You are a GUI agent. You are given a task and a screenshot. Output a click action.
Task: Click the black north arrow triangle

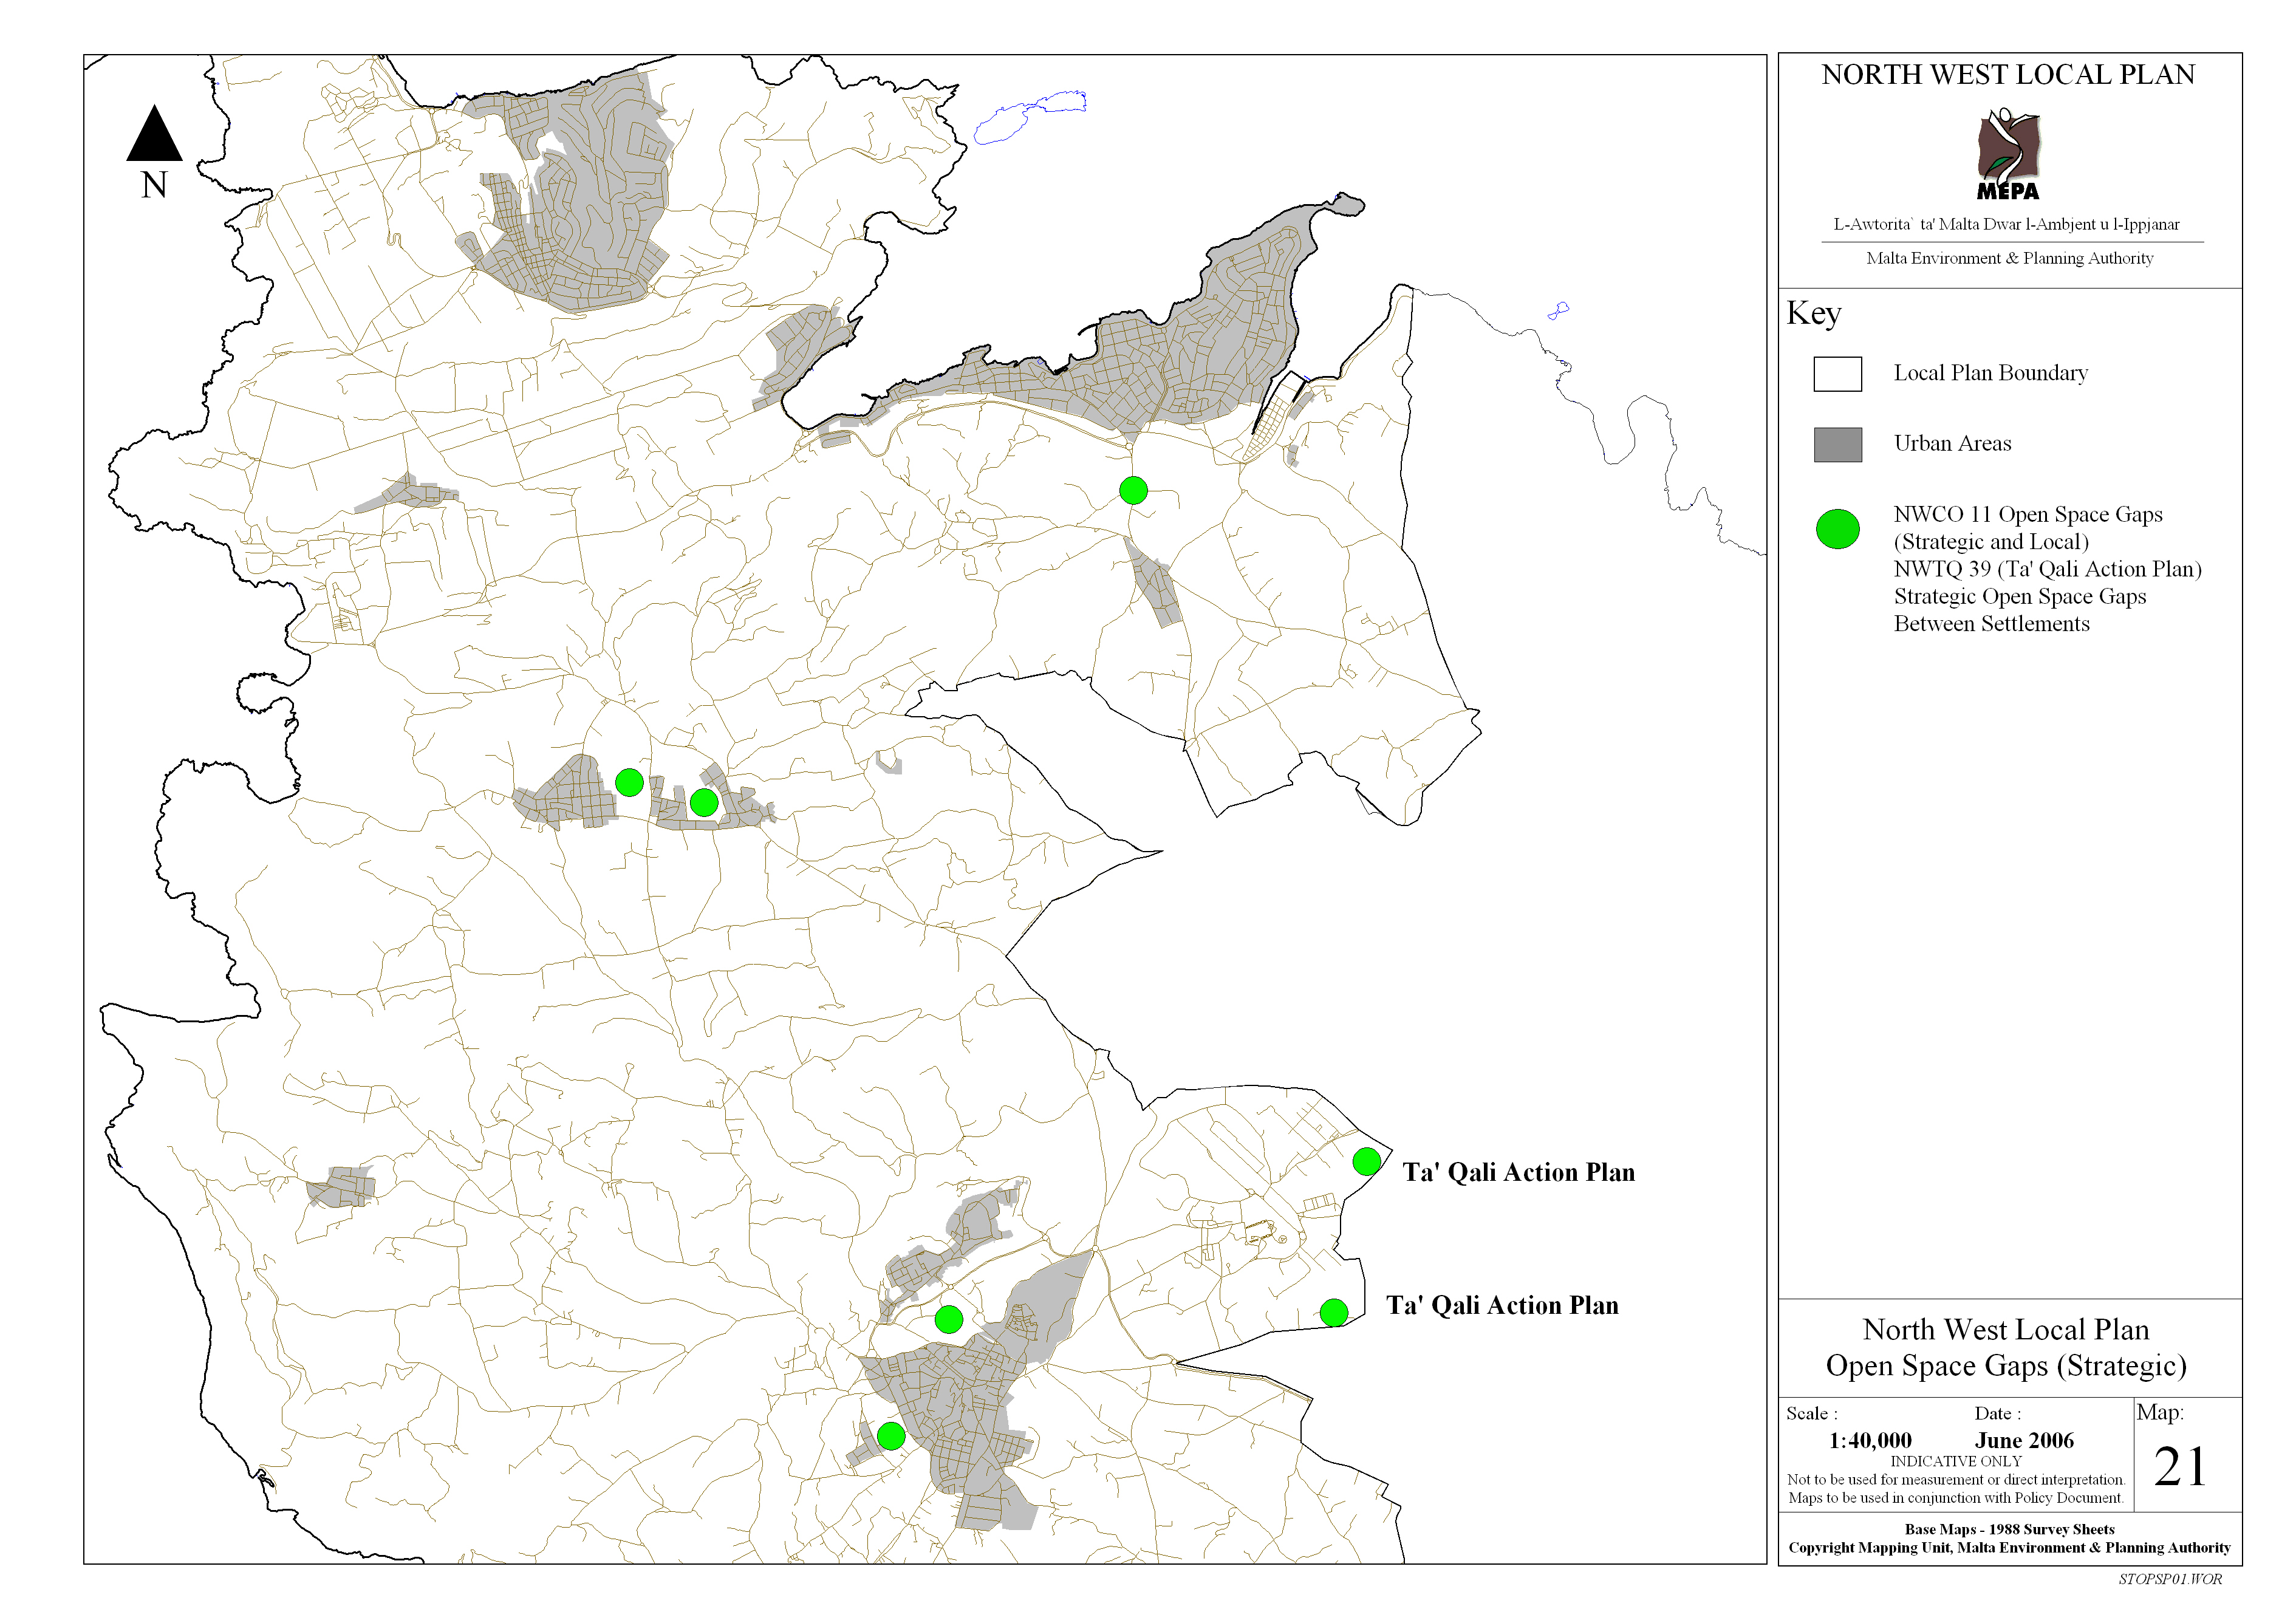(x=154, y=133)
